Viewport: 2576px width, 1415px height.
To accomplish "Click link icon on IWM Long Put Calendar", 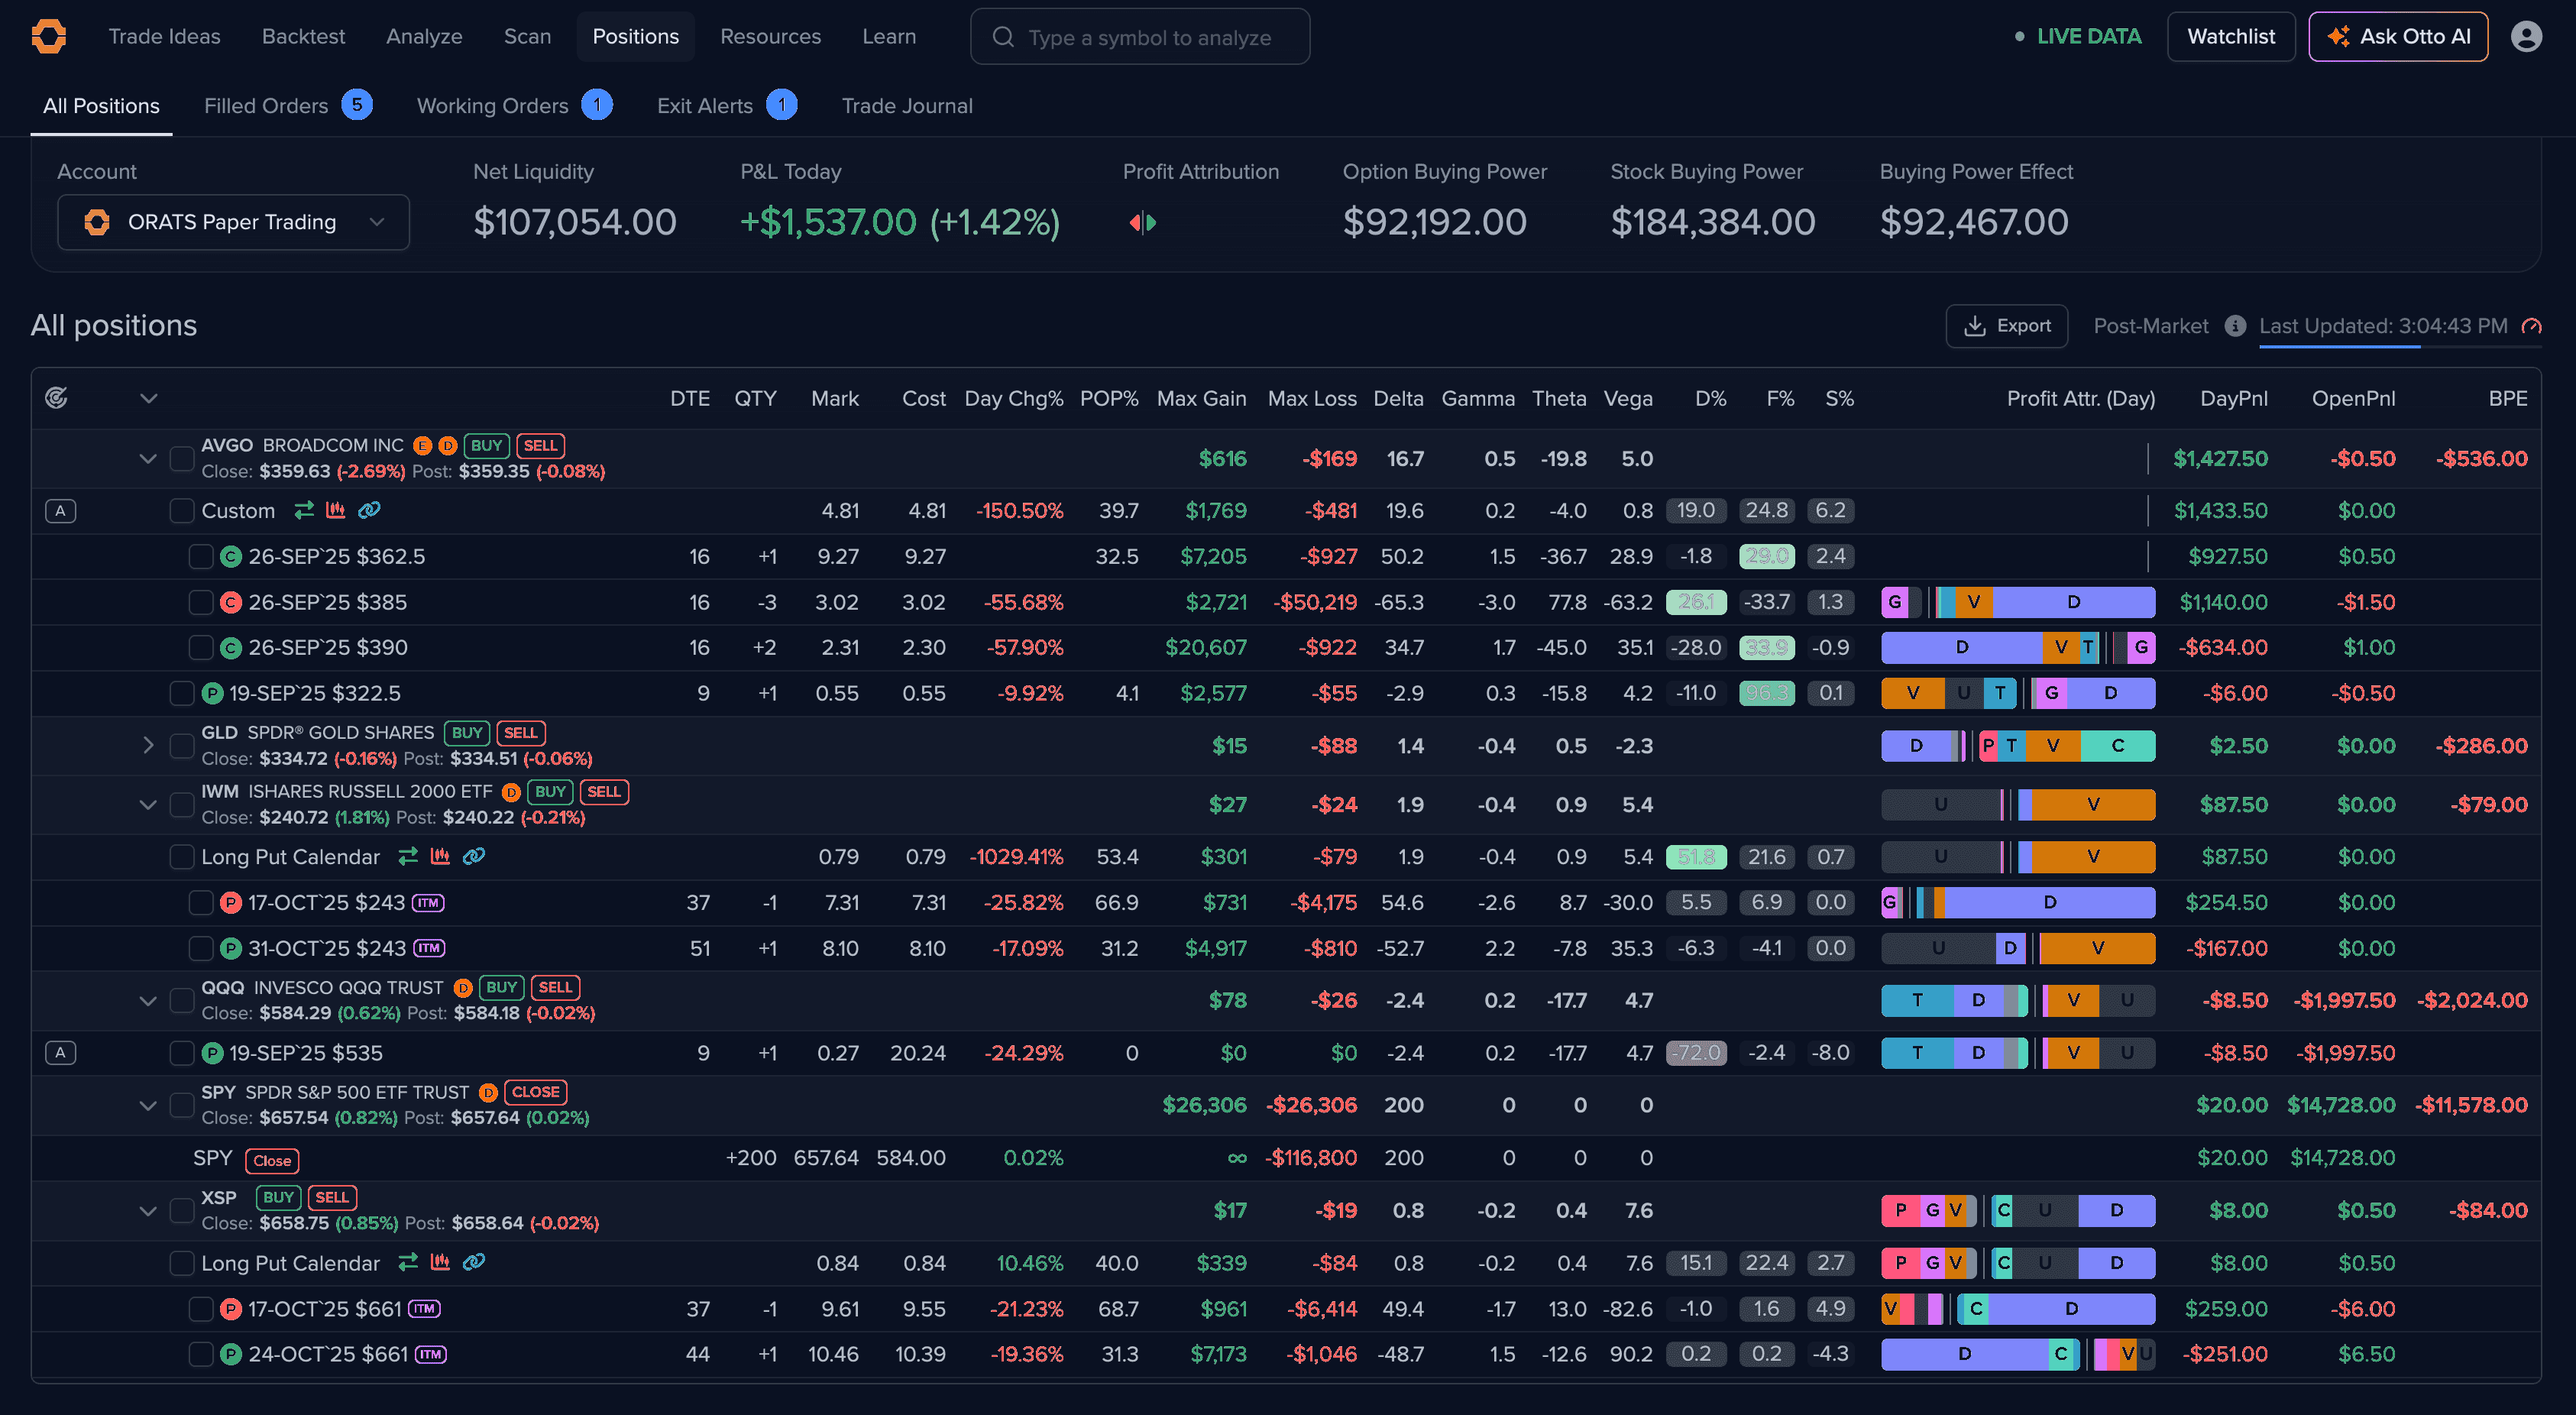I will point(474,856).
